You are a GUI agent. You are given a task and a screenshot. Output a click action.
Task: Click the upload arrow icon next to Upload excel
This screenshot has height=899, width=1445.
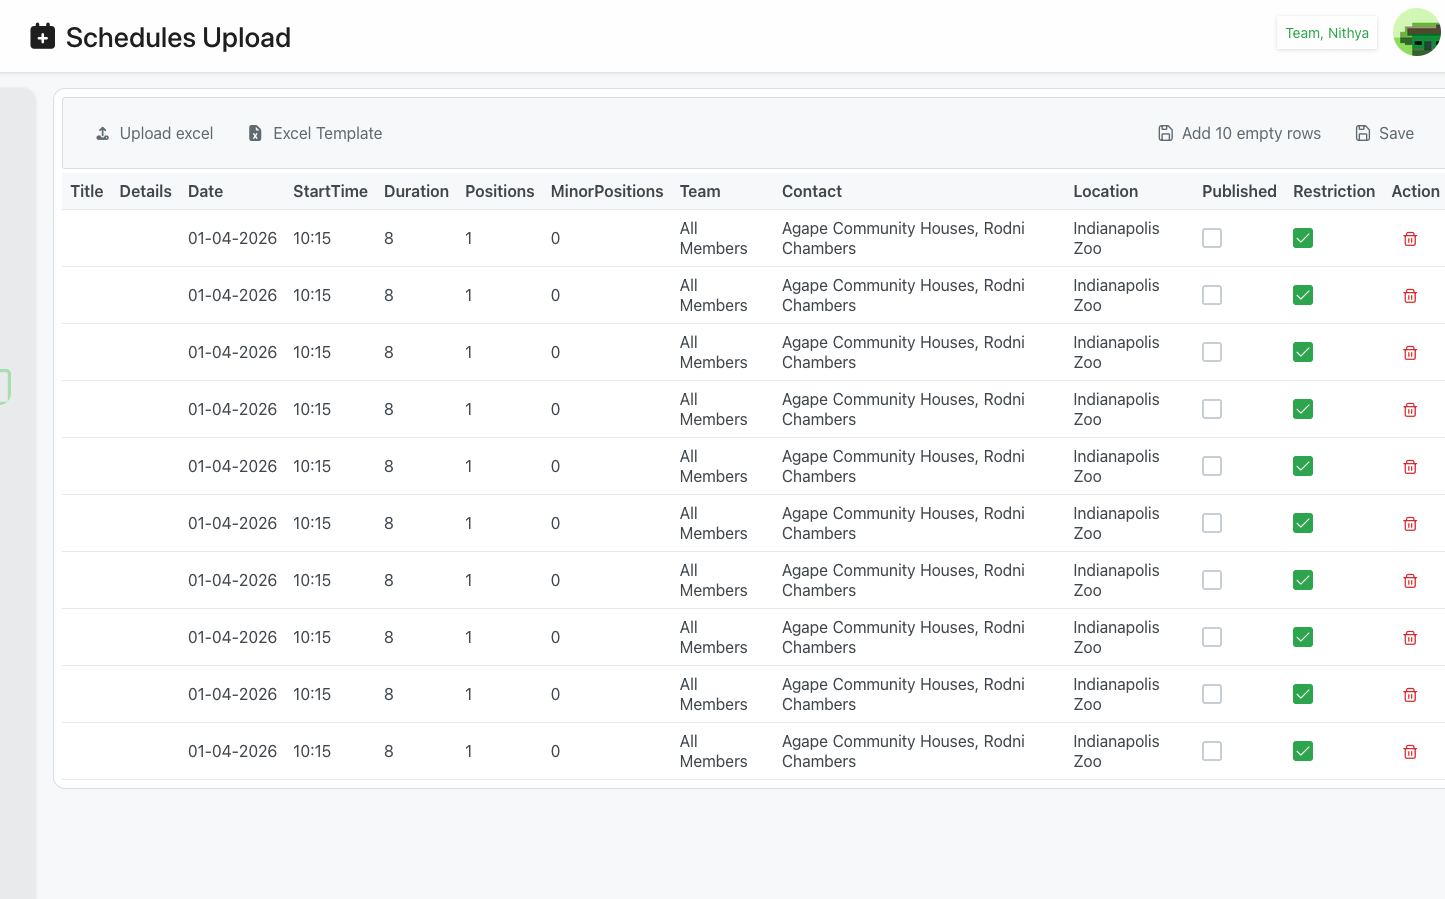point(102,132)
